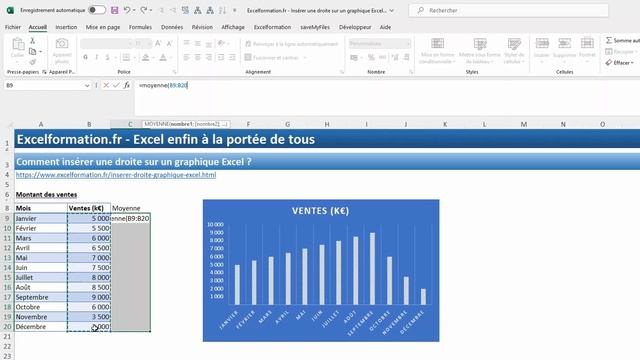
Task: Click the Police group dialog launcher
Action: (174, 72)
